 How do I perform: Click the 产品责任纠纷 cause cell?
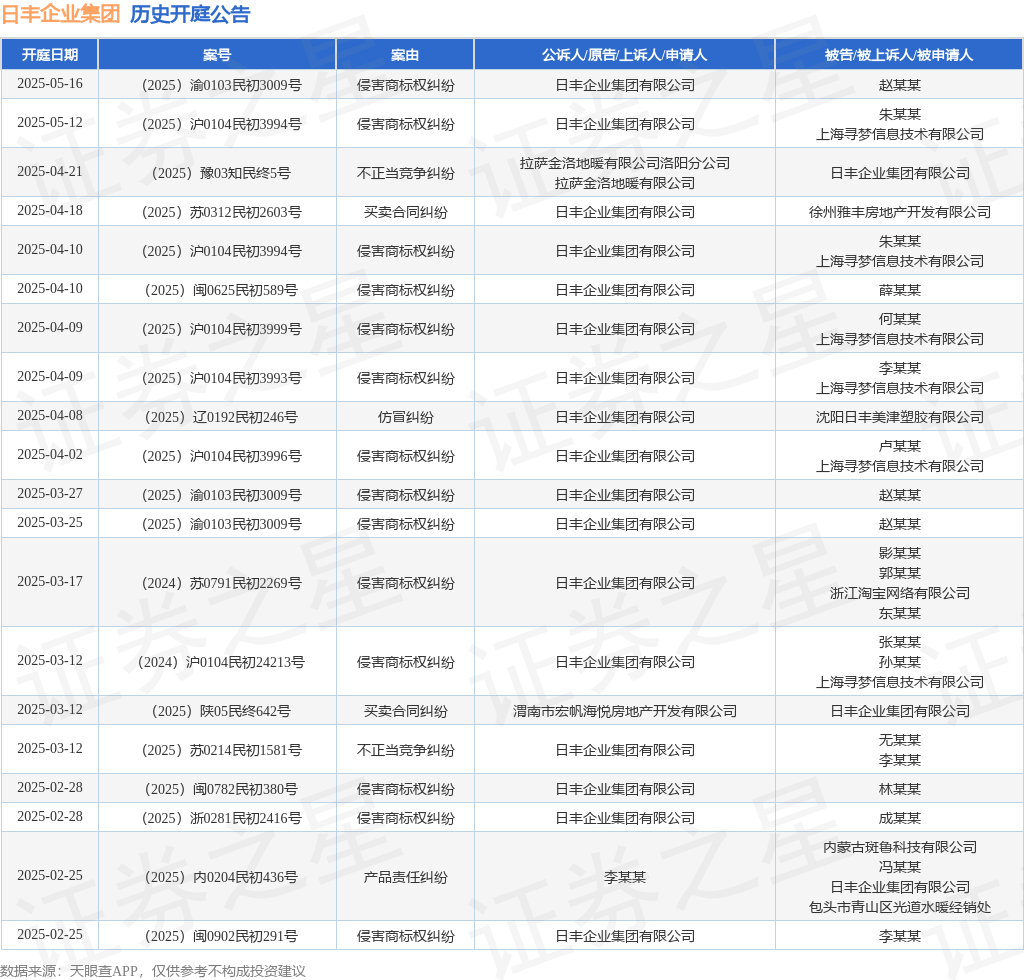(x=405, y=877)
